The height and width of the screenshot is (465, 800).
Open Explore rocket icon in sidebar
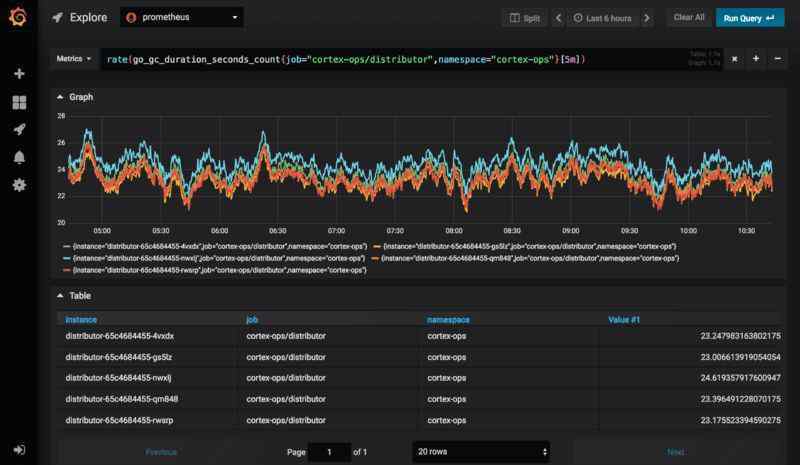(18, 129)
